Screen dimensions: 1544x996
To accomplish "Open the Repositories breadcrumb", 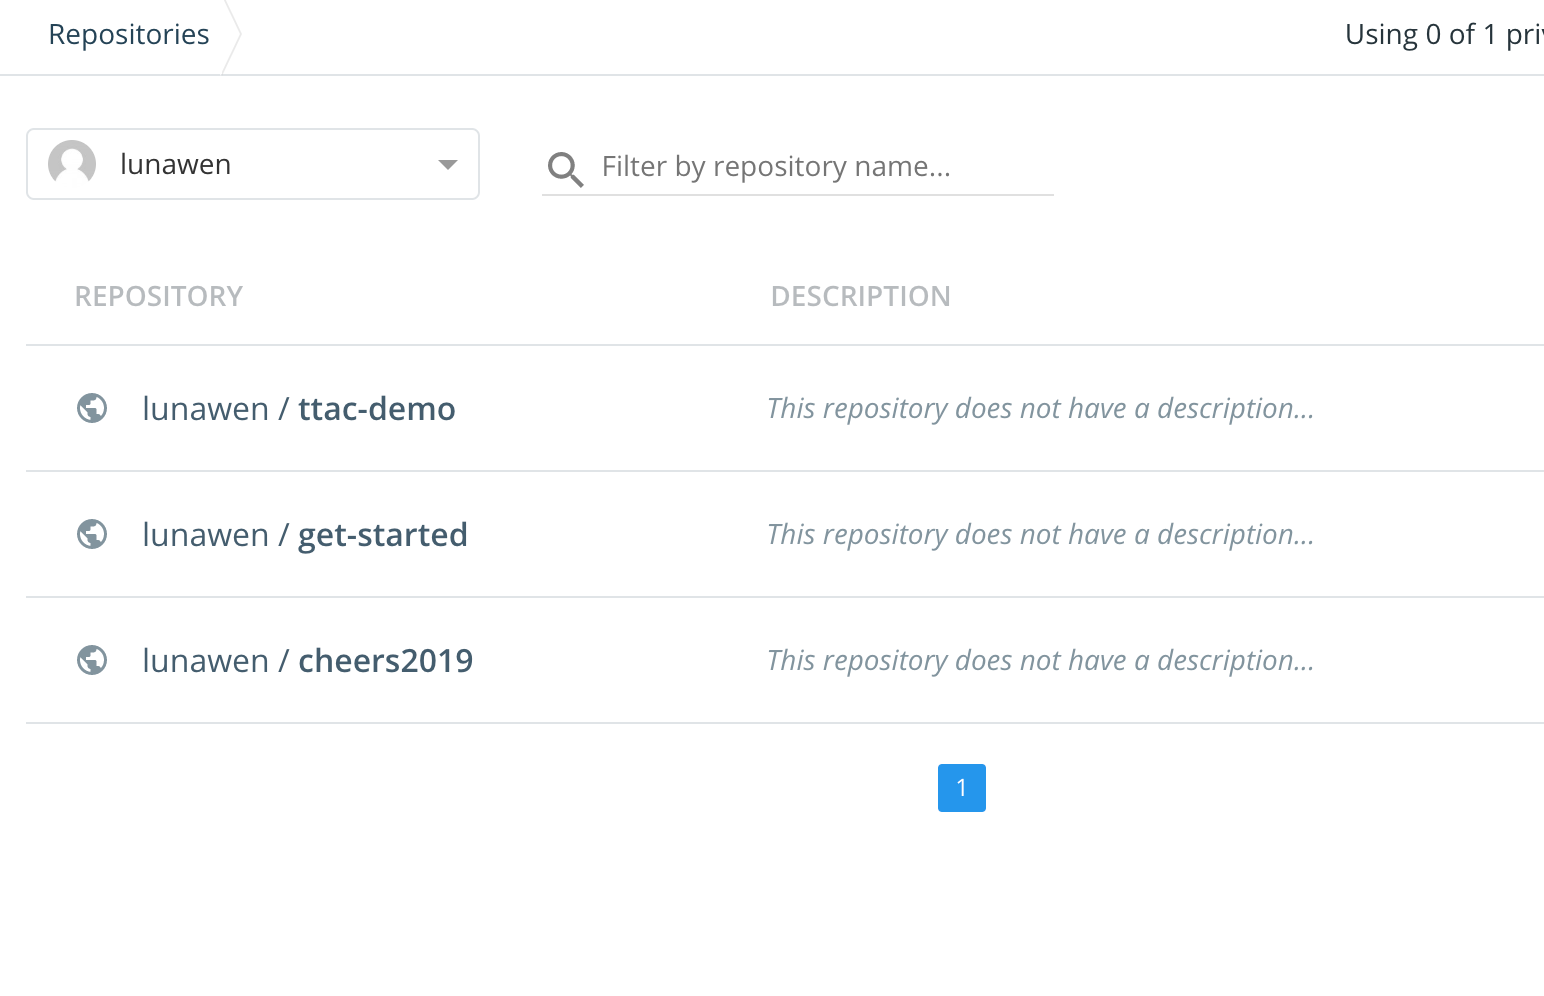I will click(x=129, y=34).
